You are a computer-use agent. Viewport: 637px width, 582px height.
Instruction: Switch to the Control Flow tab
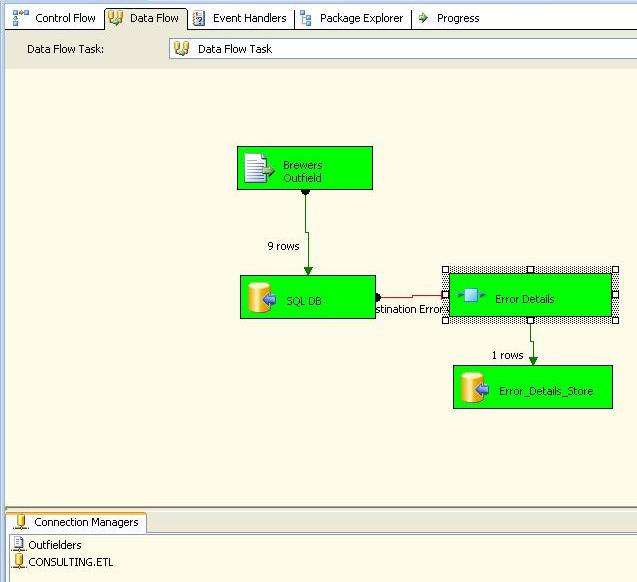tap(54, 18)
